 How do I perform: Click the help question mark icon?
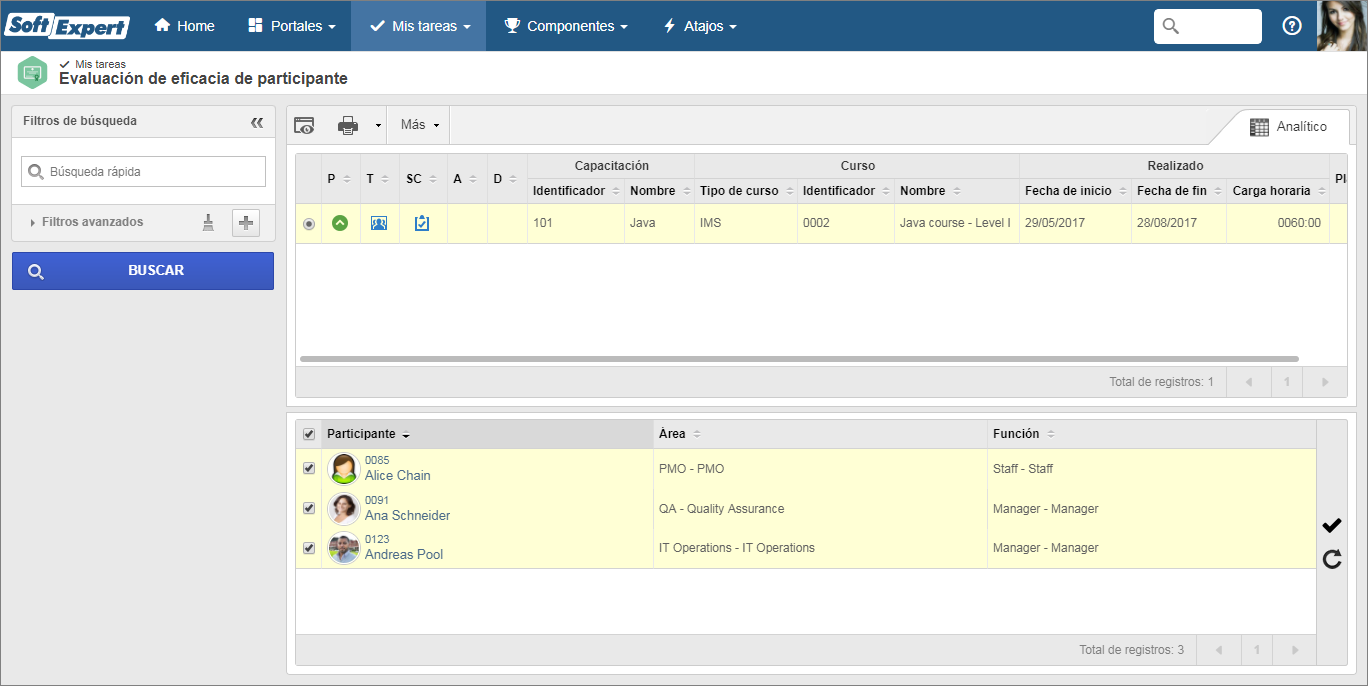1292,26
